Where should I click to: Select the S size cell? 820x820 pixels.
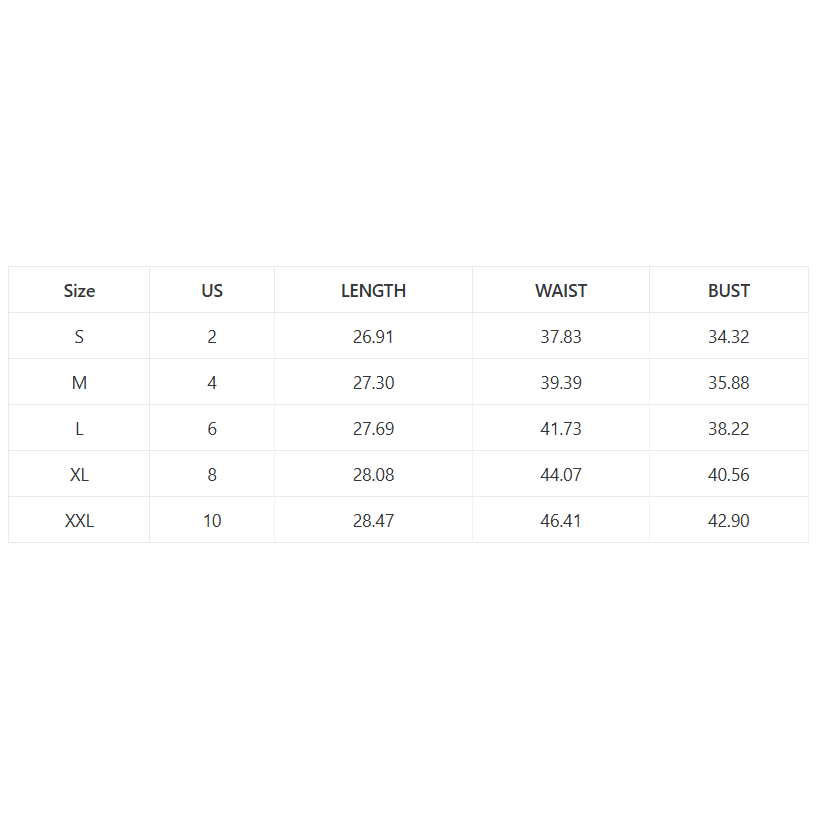click(79, 336)
